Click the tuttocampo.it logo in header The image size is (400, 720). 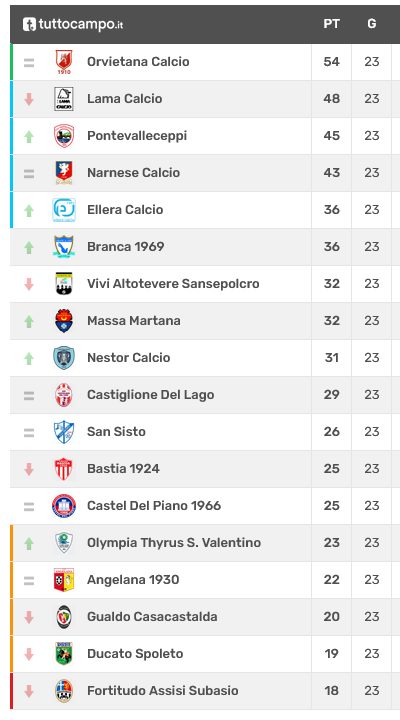point(73,24)
